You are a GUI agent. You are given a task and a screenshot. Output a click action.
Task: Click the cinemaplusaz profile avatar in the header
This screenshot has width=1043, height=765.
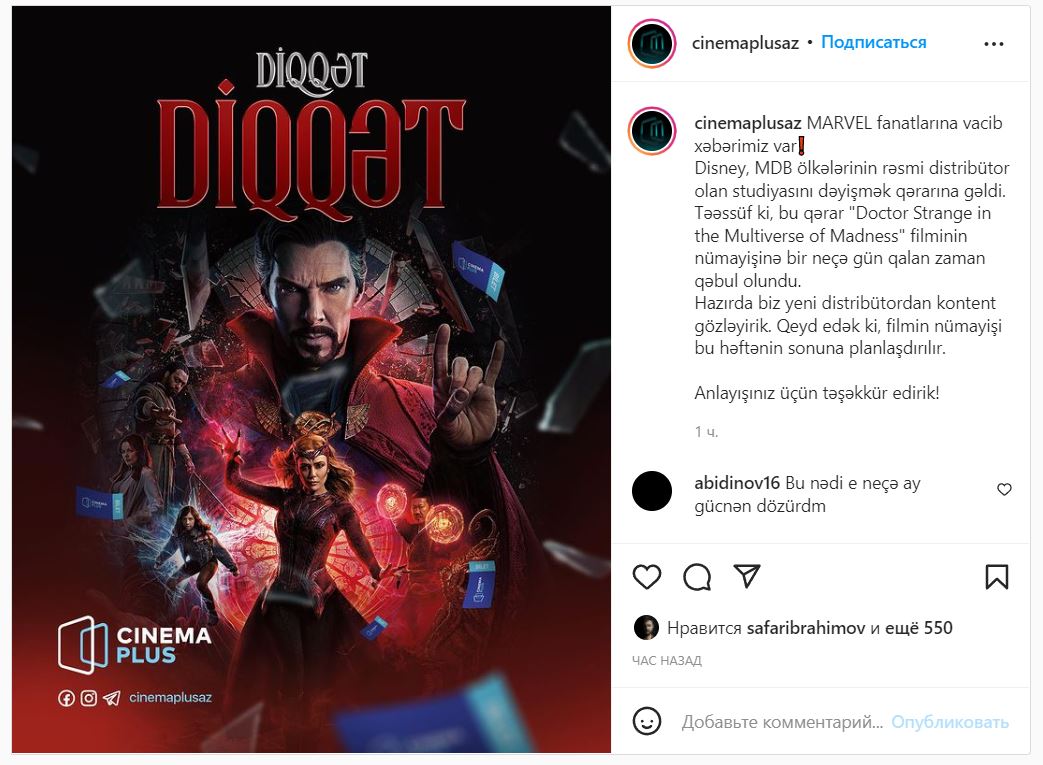click(652, 44)
